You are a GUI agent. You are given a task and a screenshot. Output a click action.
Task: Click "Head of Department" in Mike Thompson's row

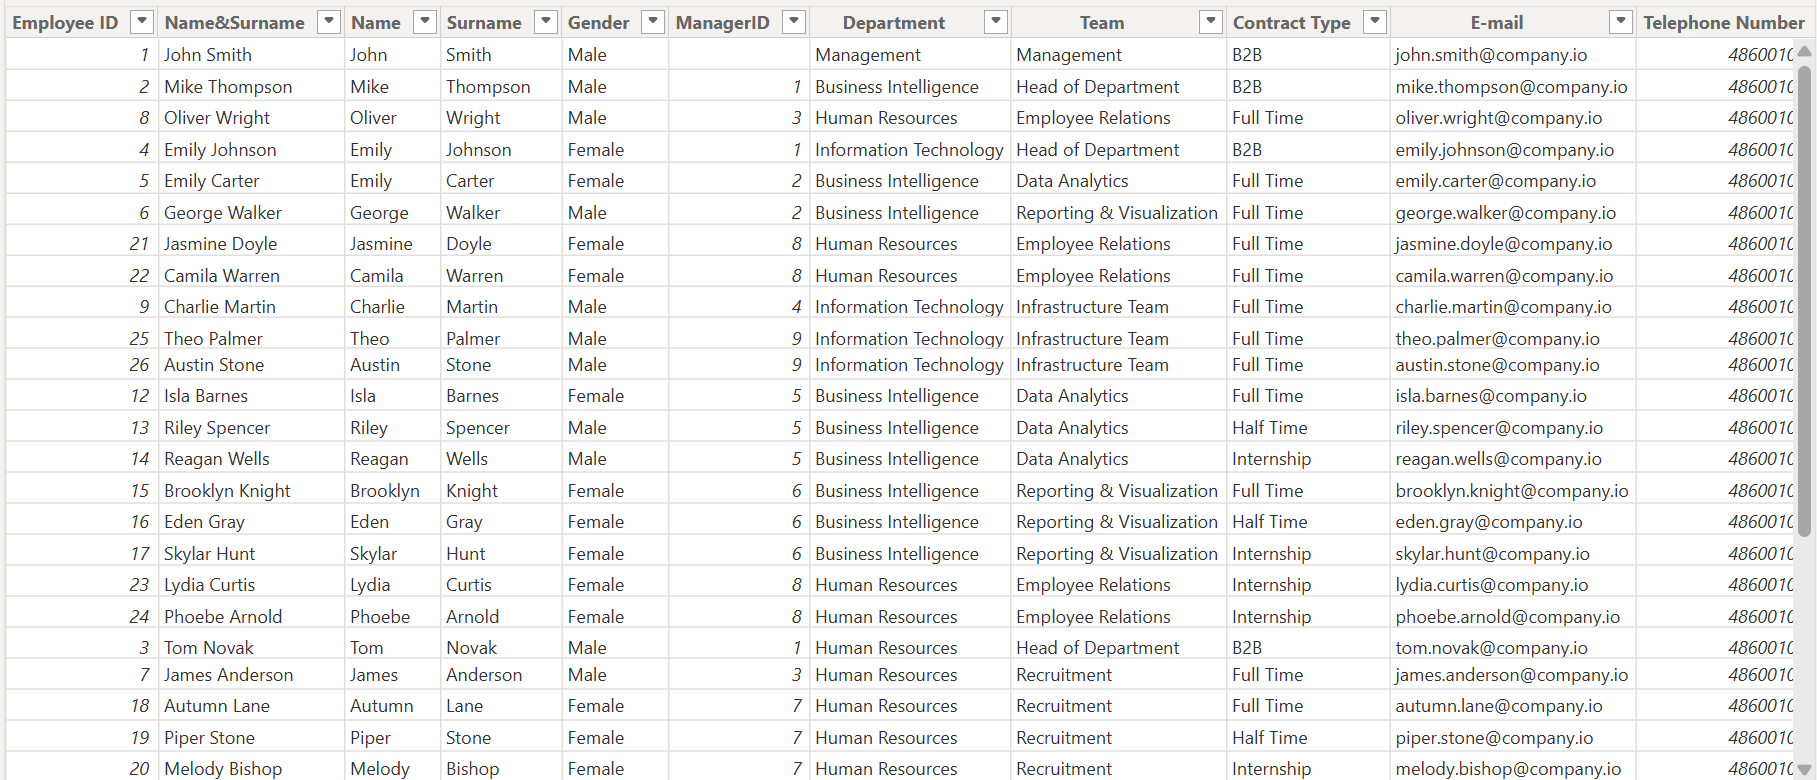point(1118,87)
